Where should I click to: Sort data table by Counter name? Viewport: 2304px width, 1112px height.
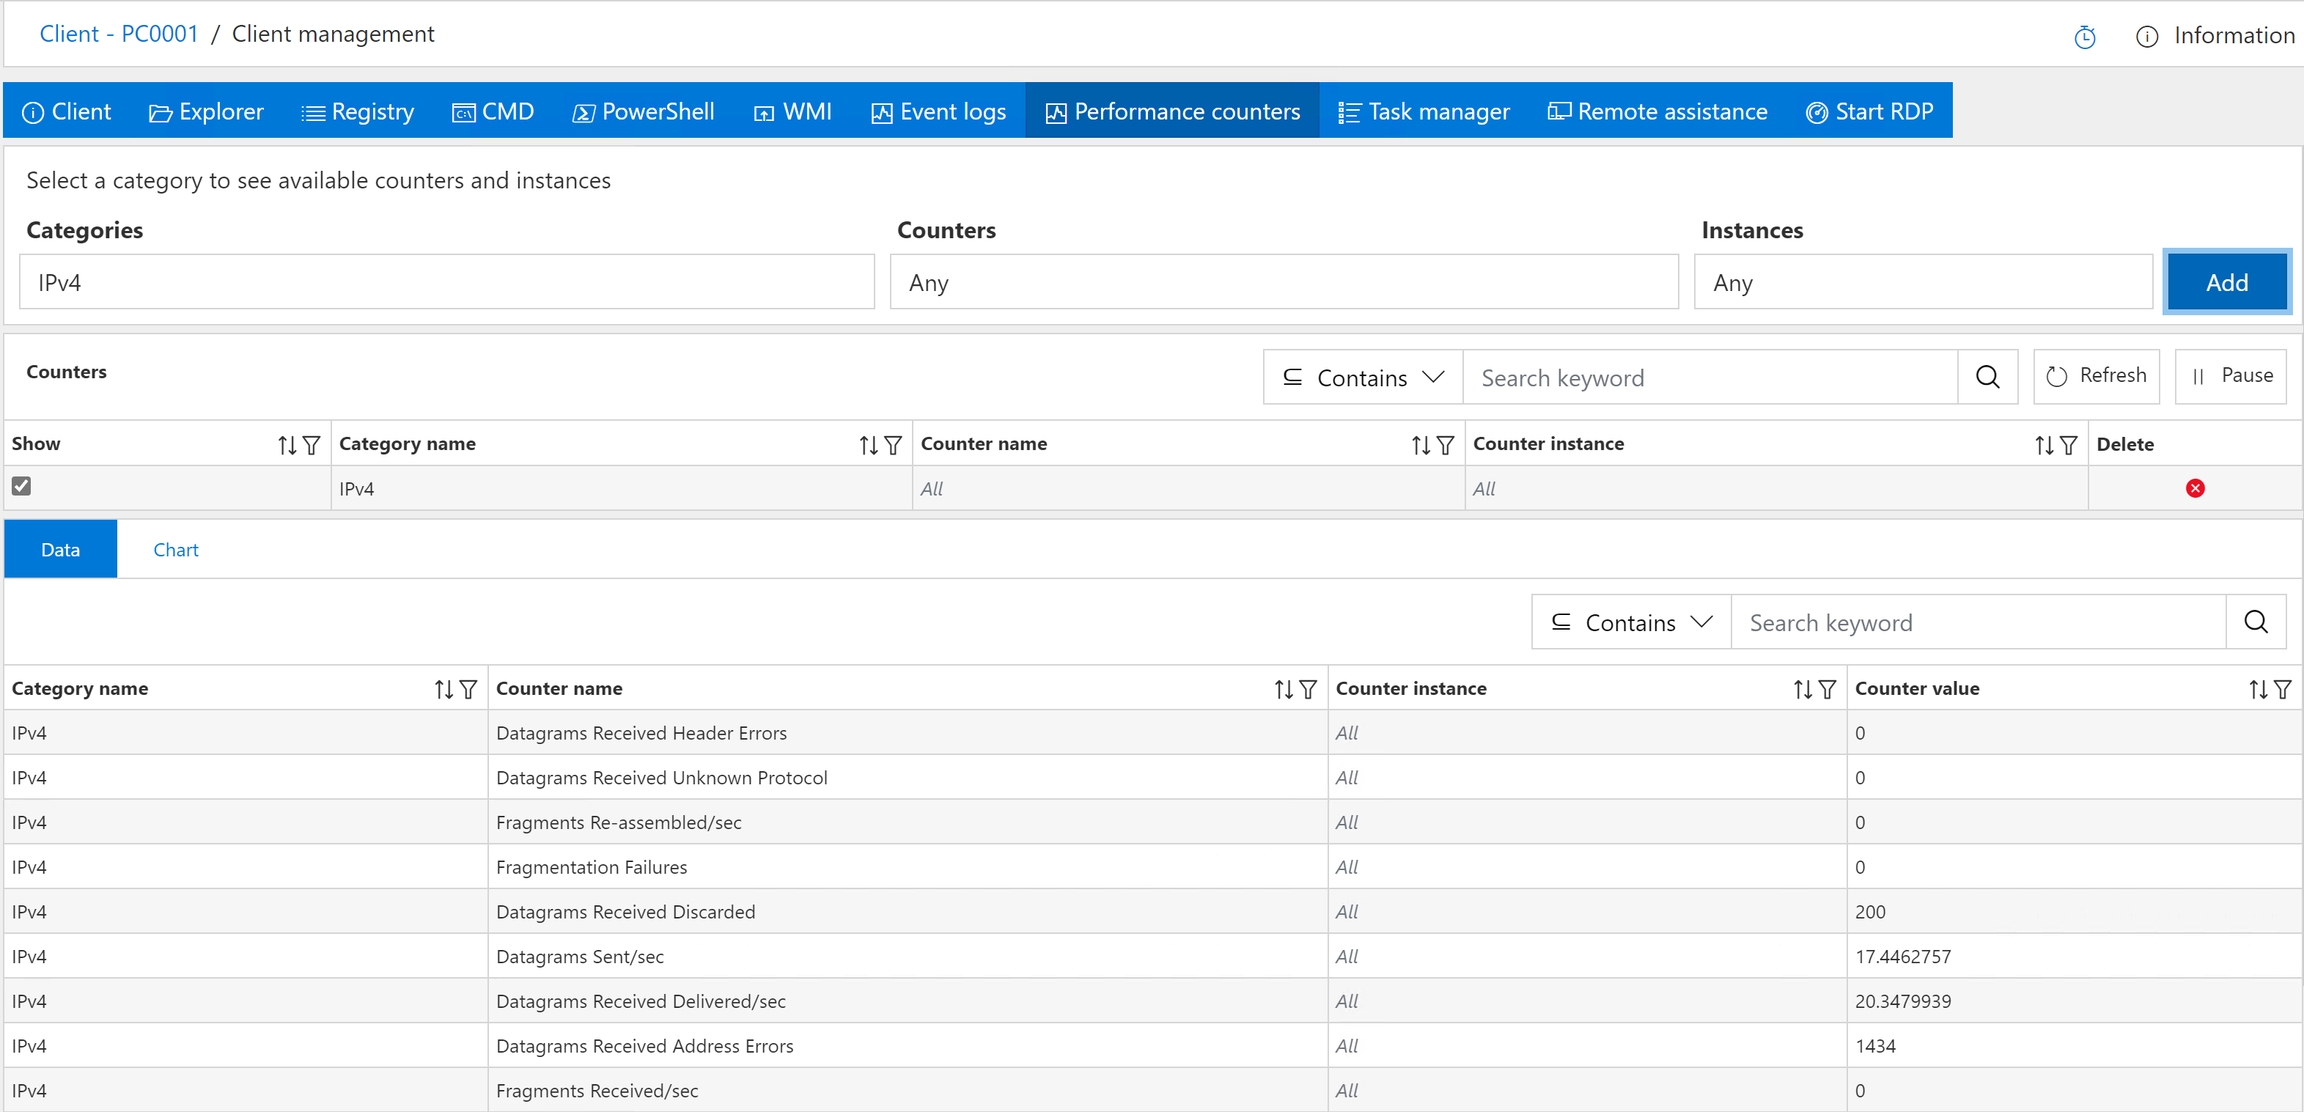click(1283, 689)
